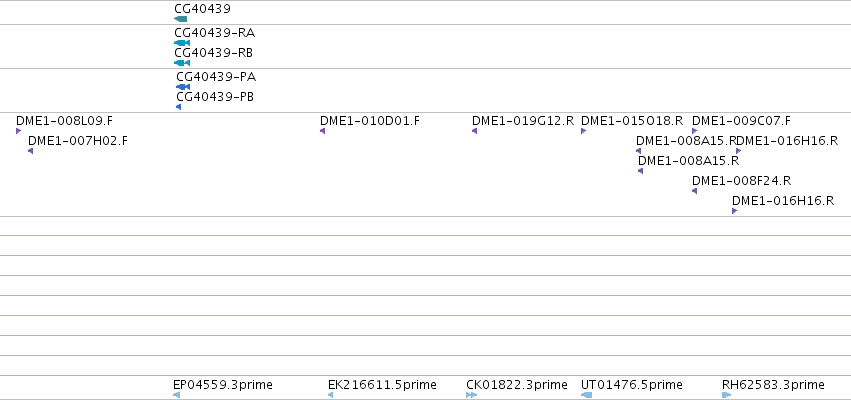Viewport: 851px width, 400px height.
Task: Click the CK01822.3prime label
Action: 517,385
